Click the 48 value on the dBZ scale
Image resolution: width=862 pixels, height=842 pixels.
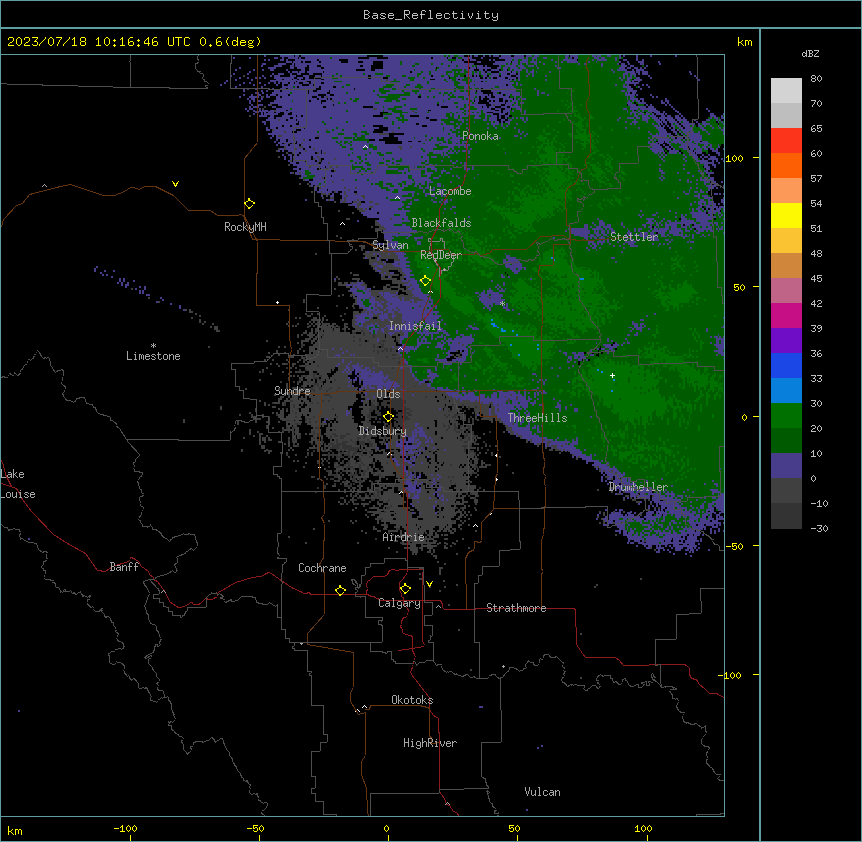[x=816, y=253]
